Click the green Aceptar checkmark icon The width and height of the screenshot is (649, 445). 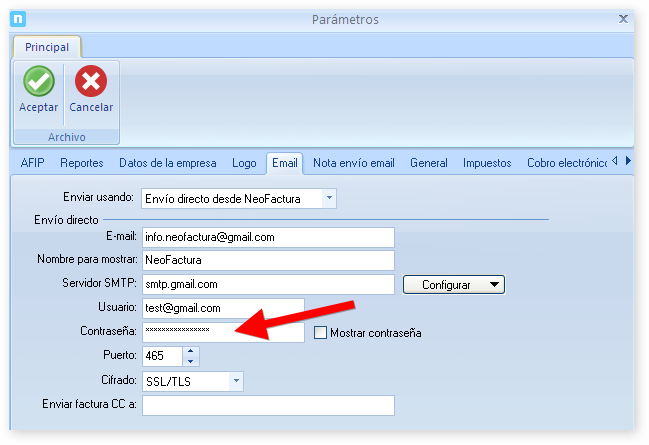(x=38, y=82)
